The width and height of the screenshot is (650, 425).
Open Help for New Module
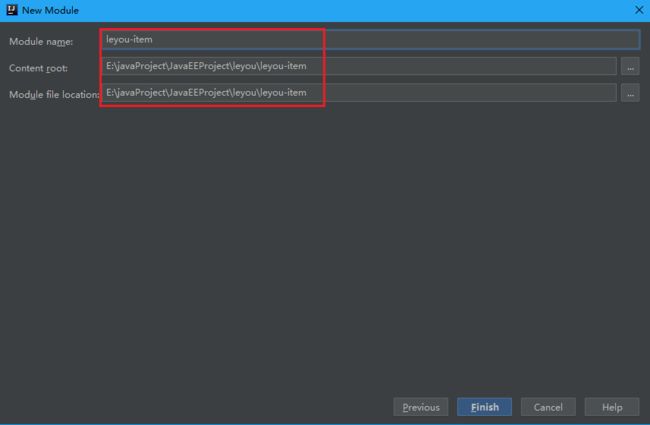pos(612,407)
